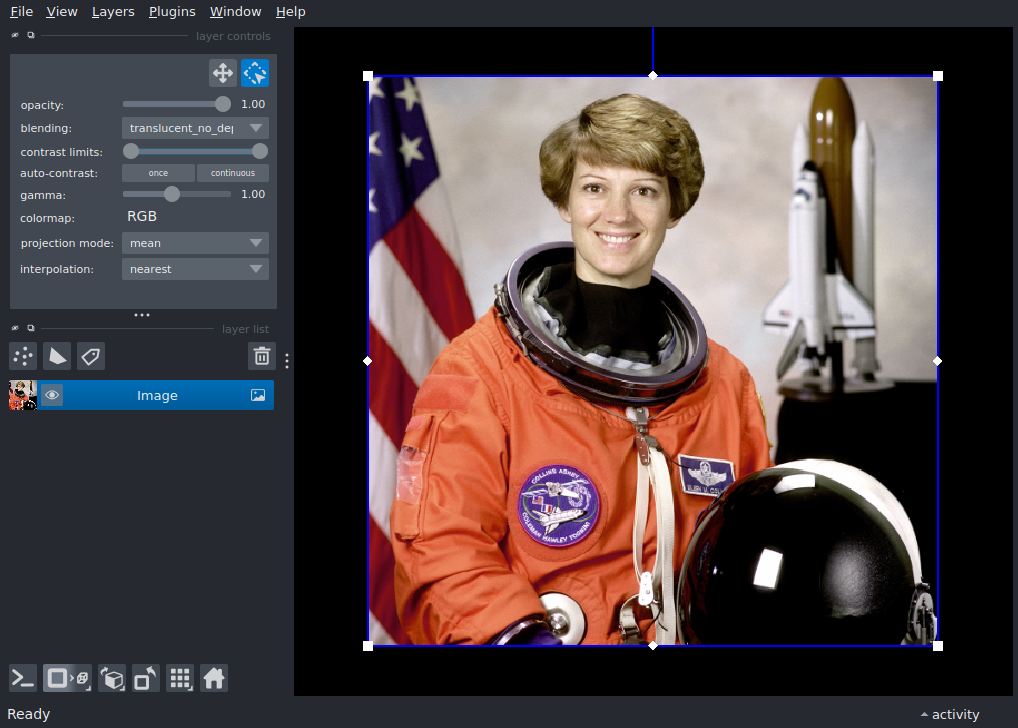Viewport: 1018px width, 728px height.
Task: Activate the pan/zoom mode
Action: tap(223, 73)
